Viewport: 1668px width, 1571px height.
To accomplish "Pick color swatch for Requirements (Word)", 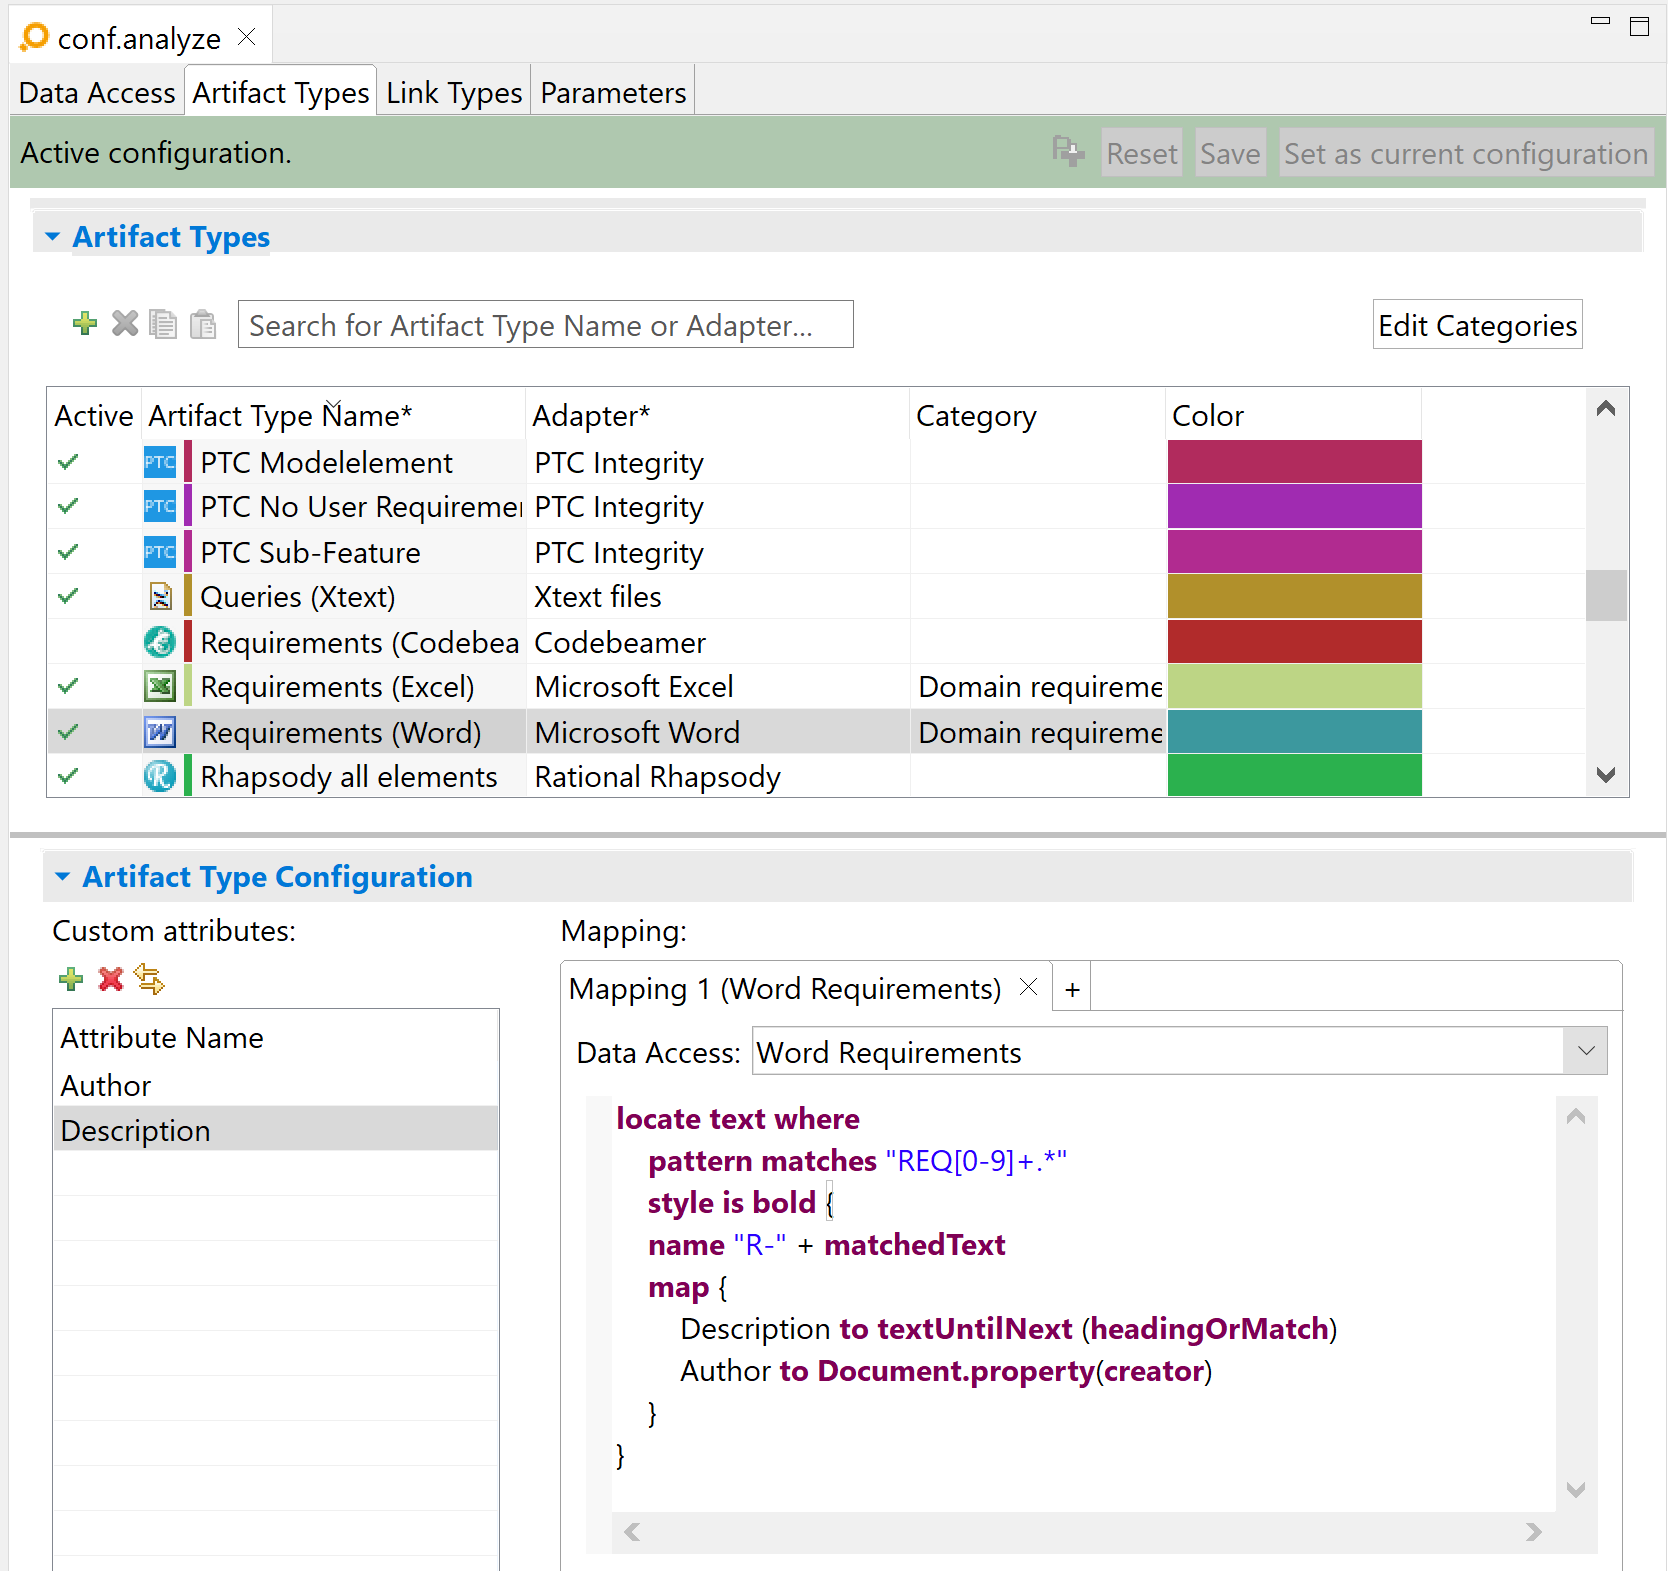I will 1294,732.
